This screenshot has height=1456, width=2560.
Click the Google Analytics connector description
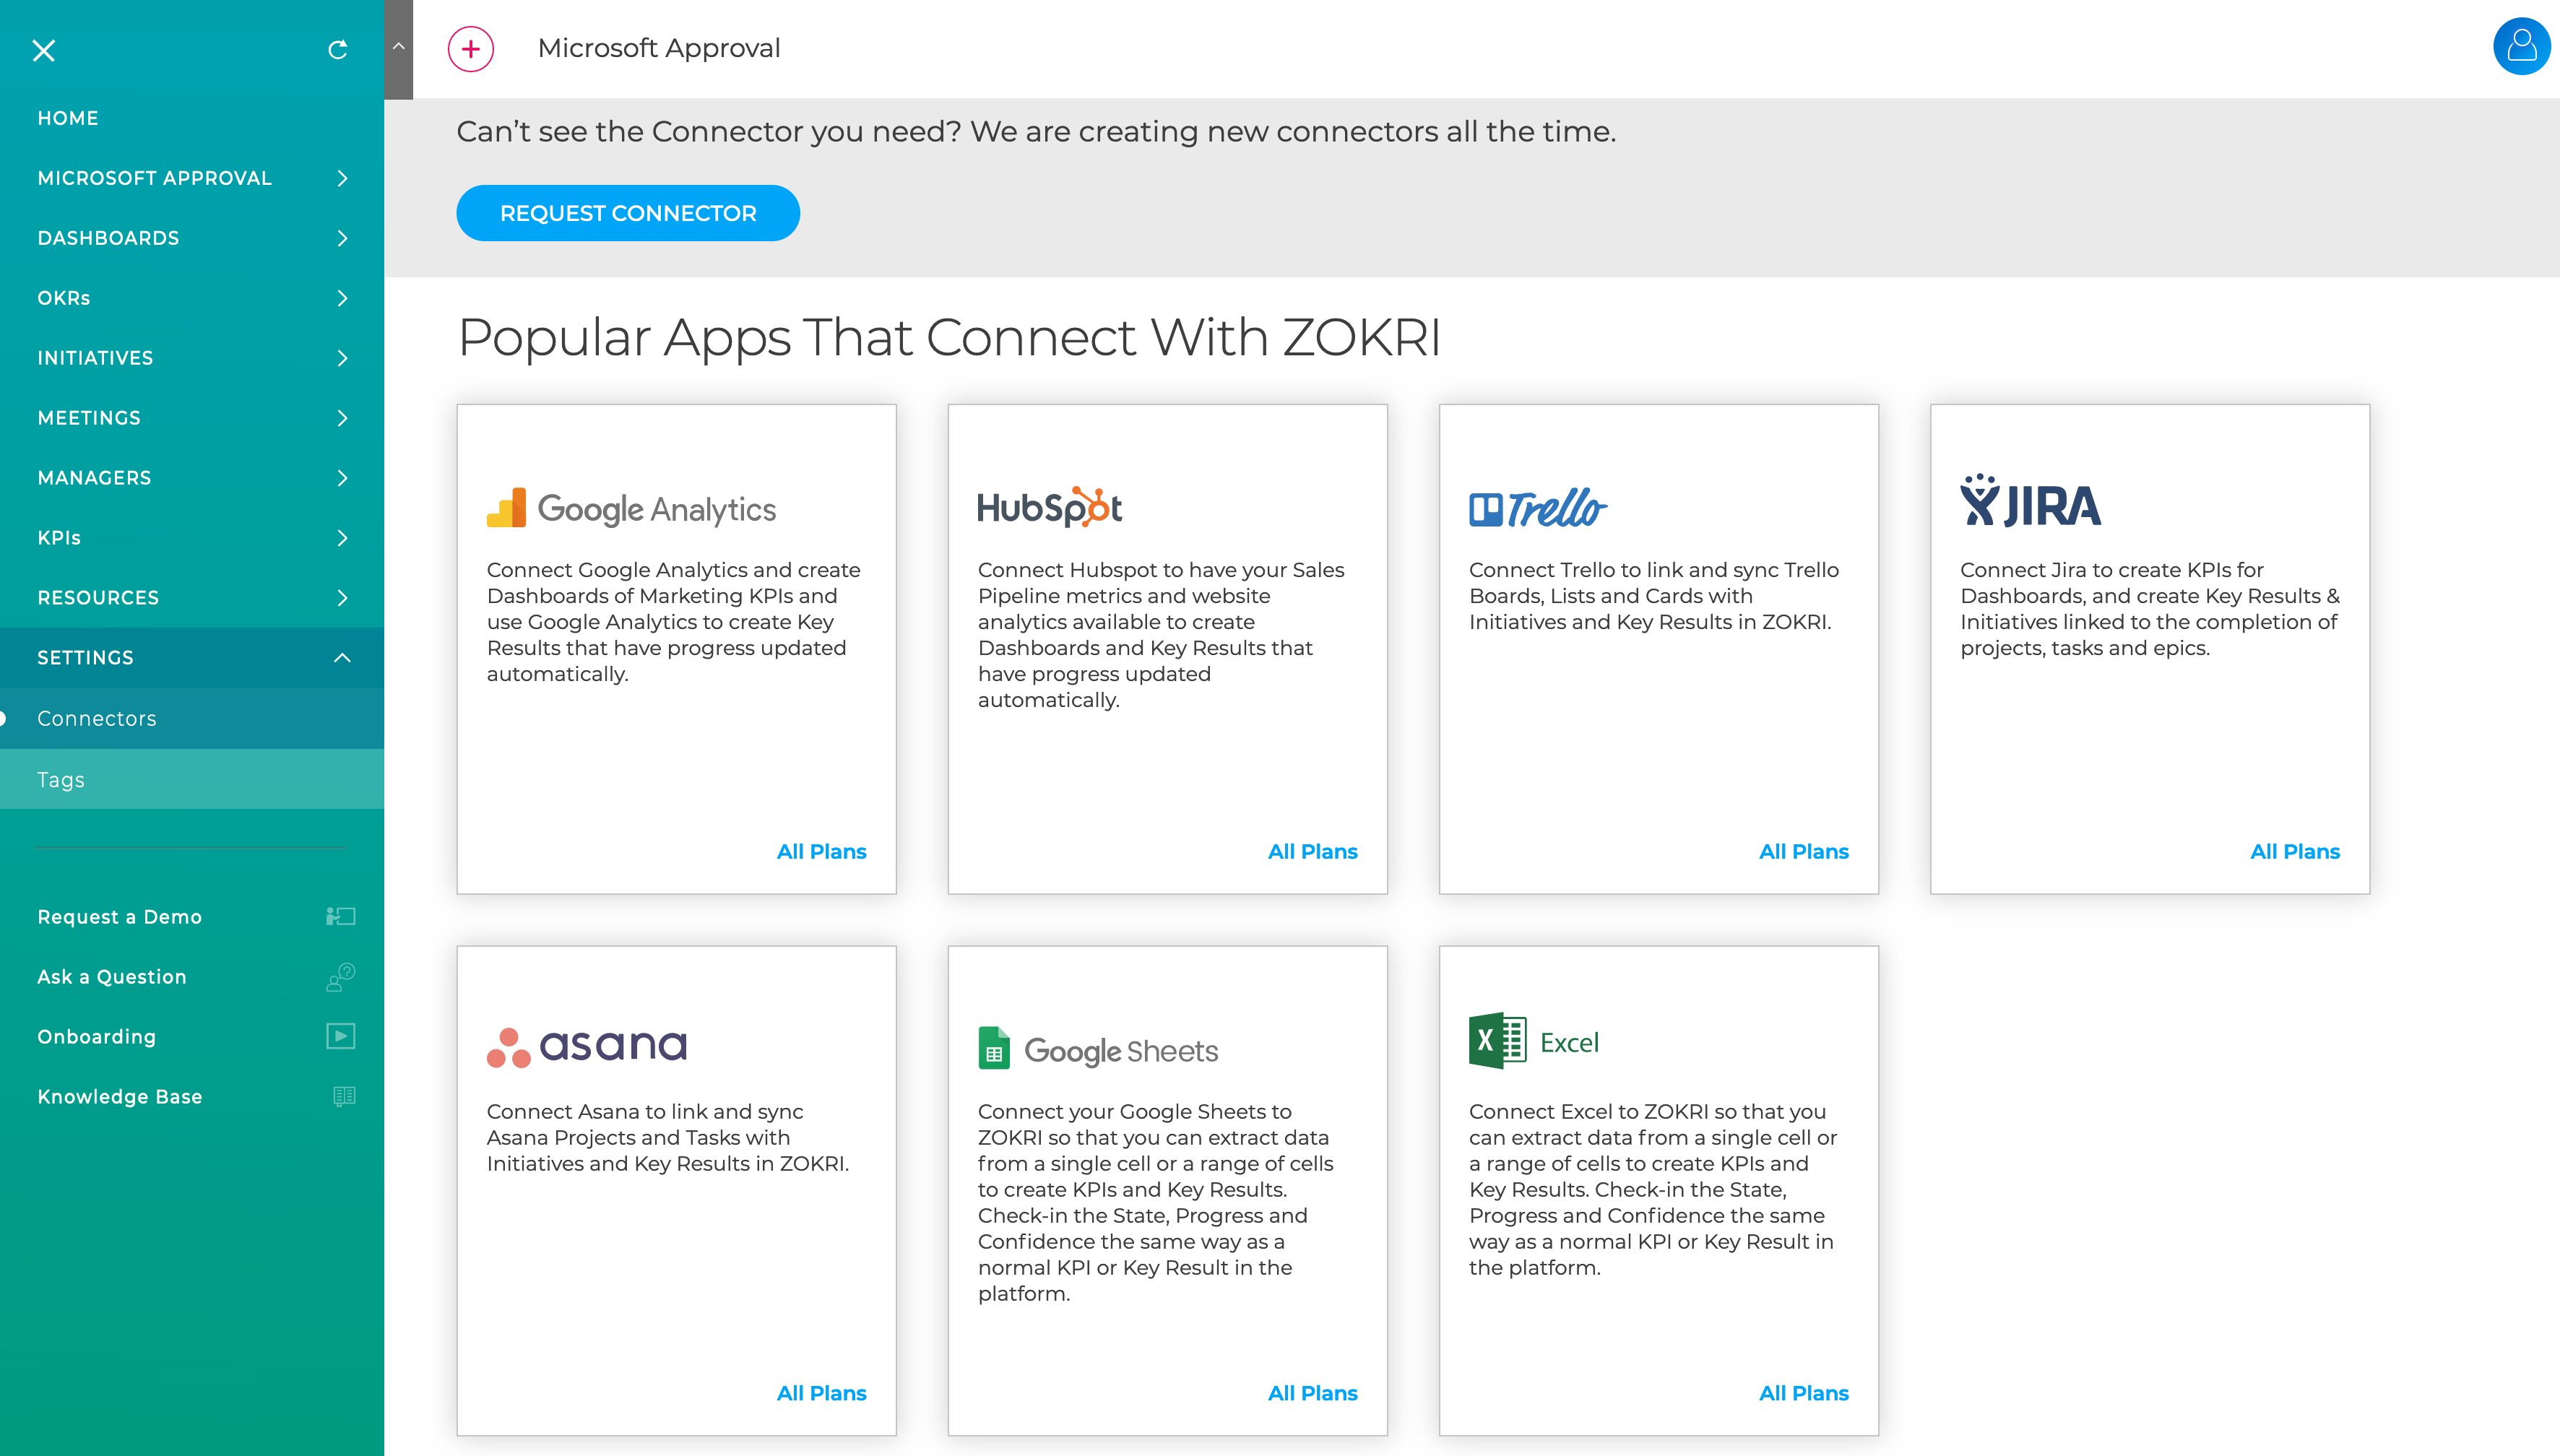674,621
